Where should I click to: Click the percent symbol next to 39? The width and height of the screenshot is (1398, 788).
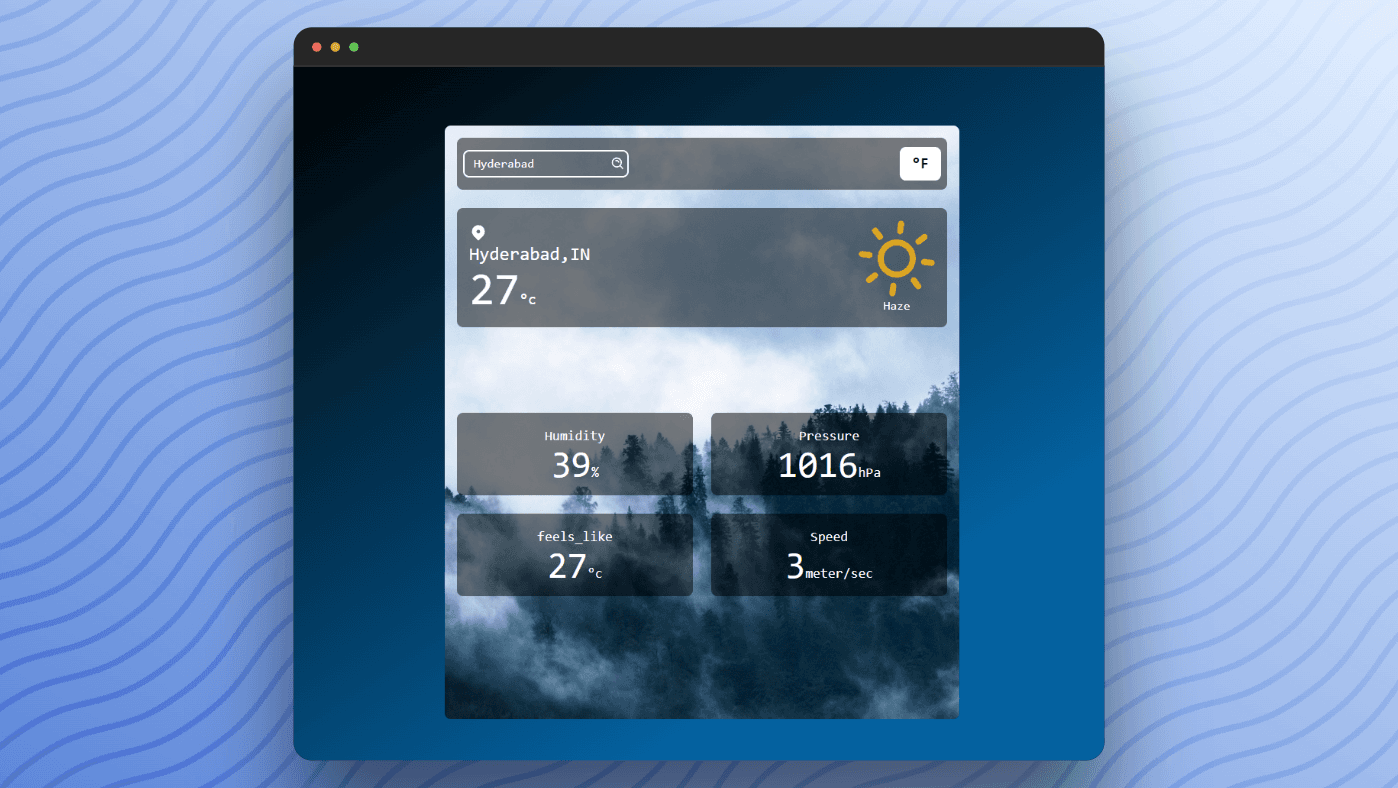pyautogui.click(x=594, y=469)
